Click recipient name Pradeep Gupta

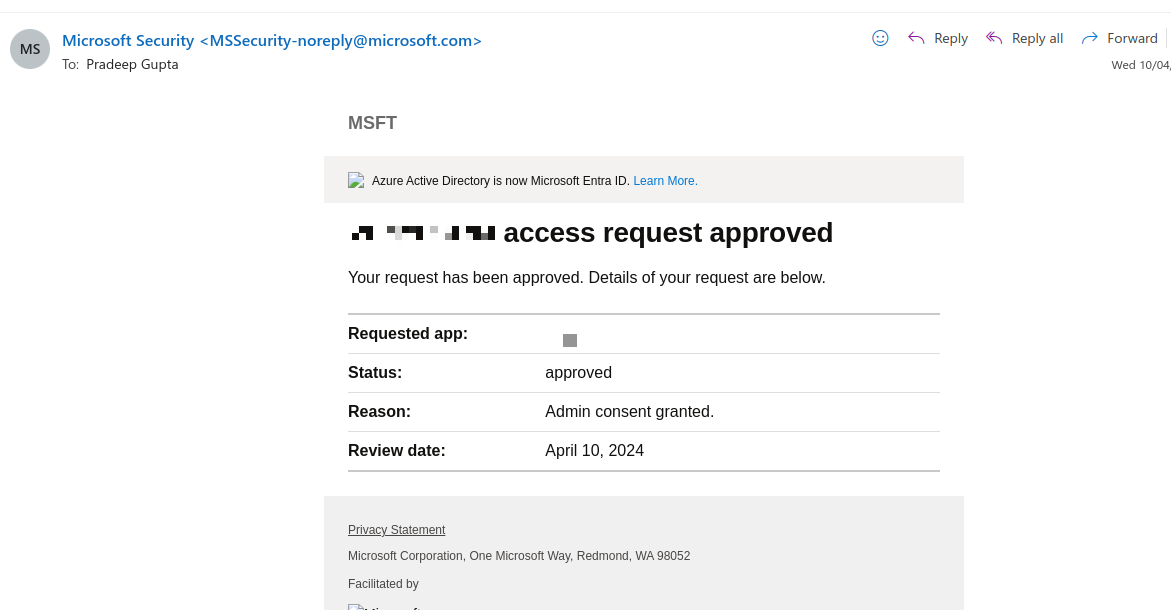132,64
